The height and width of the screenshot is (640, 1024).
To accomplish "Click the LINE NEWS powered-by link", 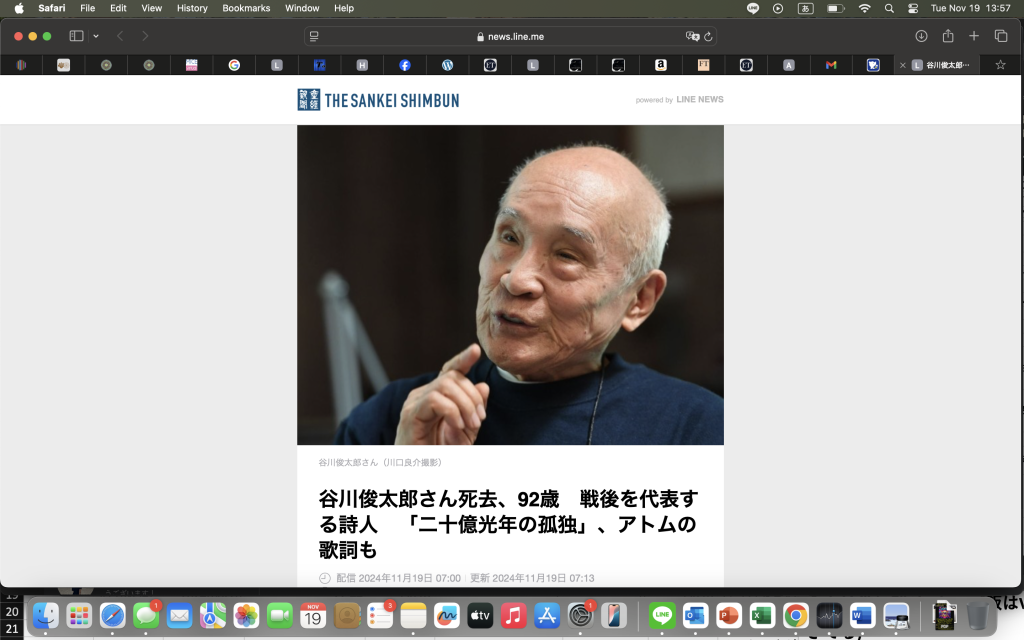I will [x=699, y=100].
